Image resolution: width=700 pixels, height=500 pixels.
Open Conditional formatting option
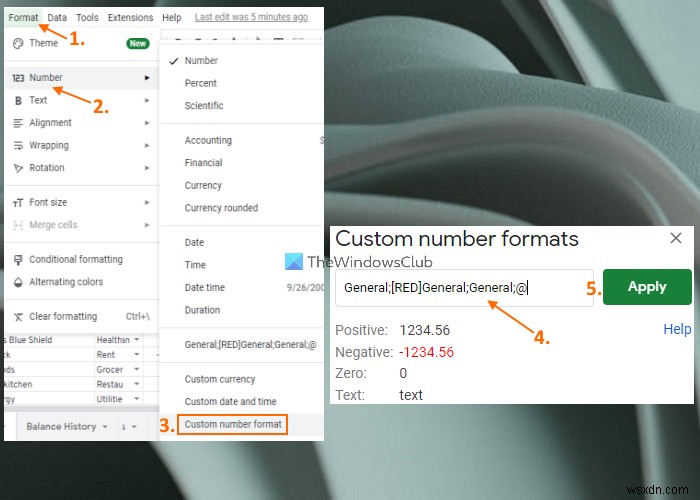point(81,259)
